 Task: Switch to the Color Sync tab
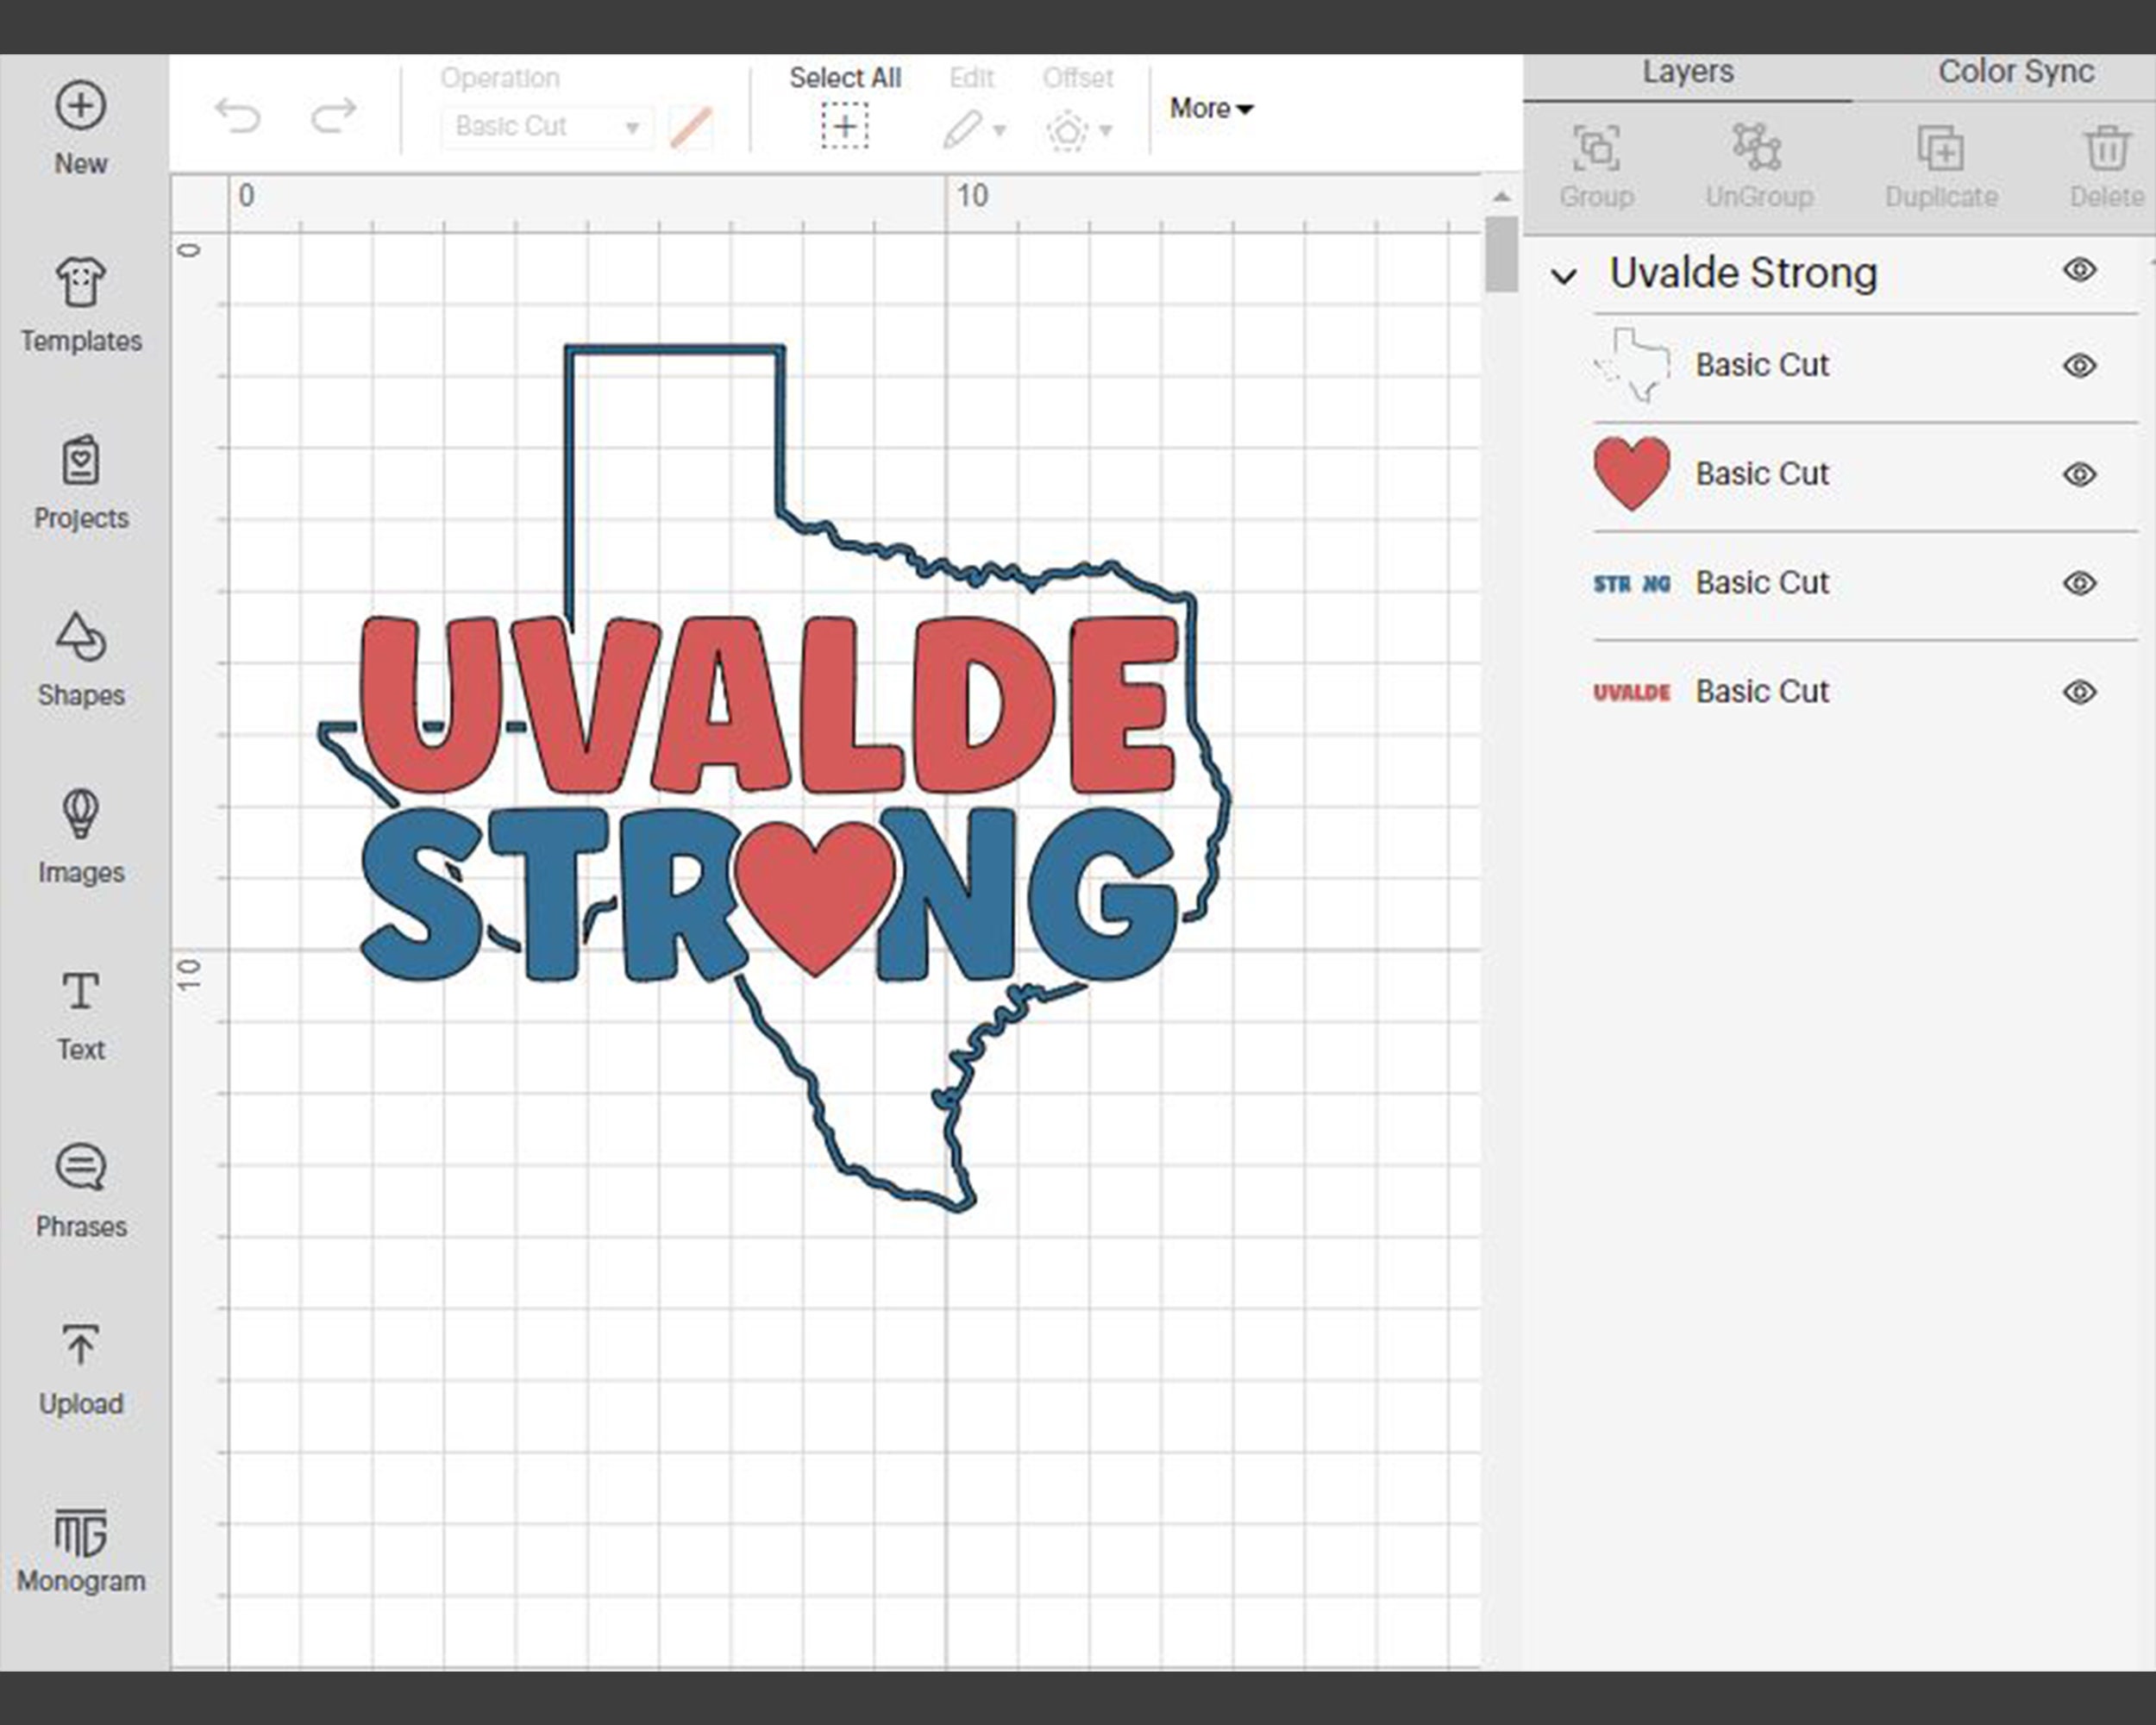pyautogui.click(x=2016, y=71)
